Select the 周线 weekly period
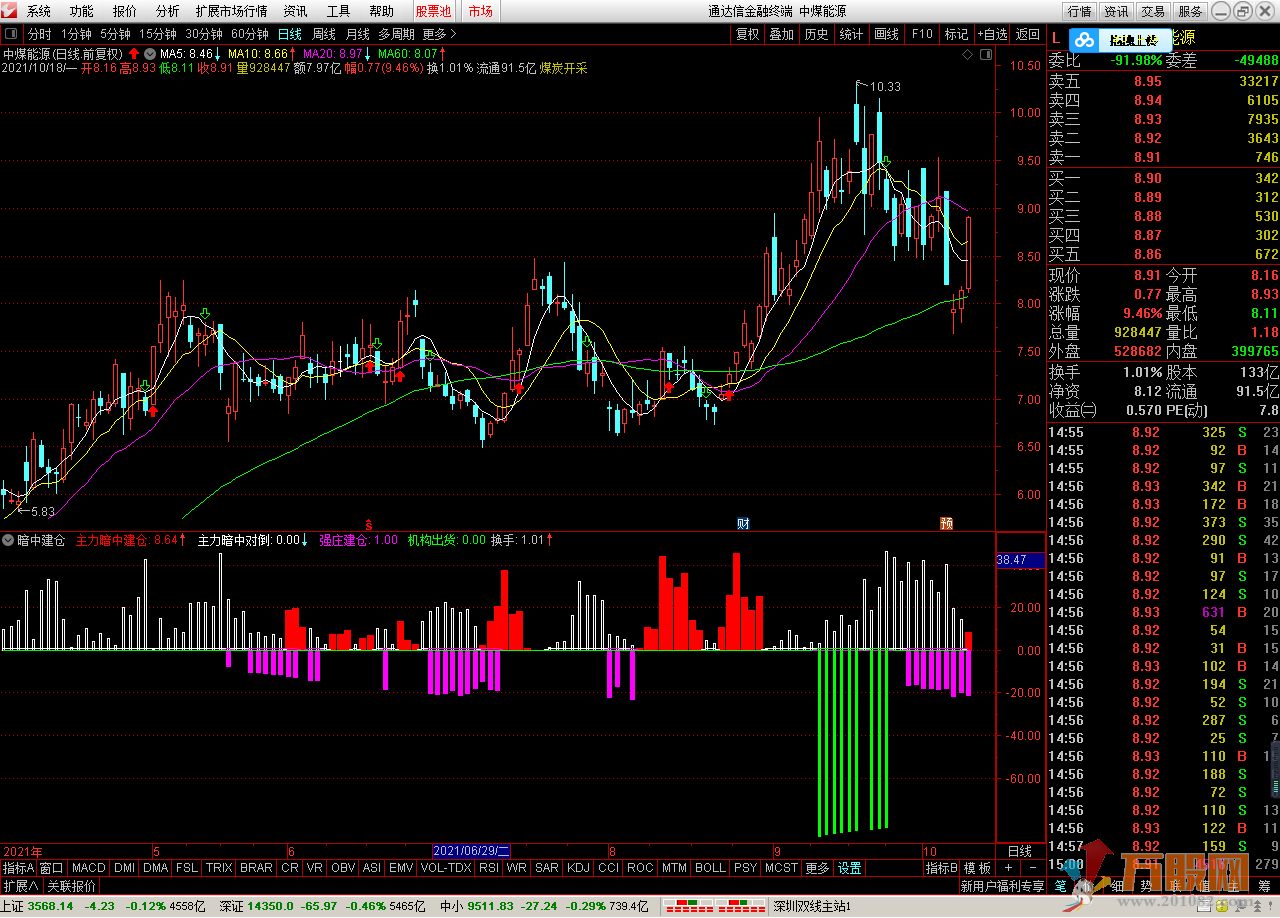The image size is (1280, 918). (x=324, y=34)
